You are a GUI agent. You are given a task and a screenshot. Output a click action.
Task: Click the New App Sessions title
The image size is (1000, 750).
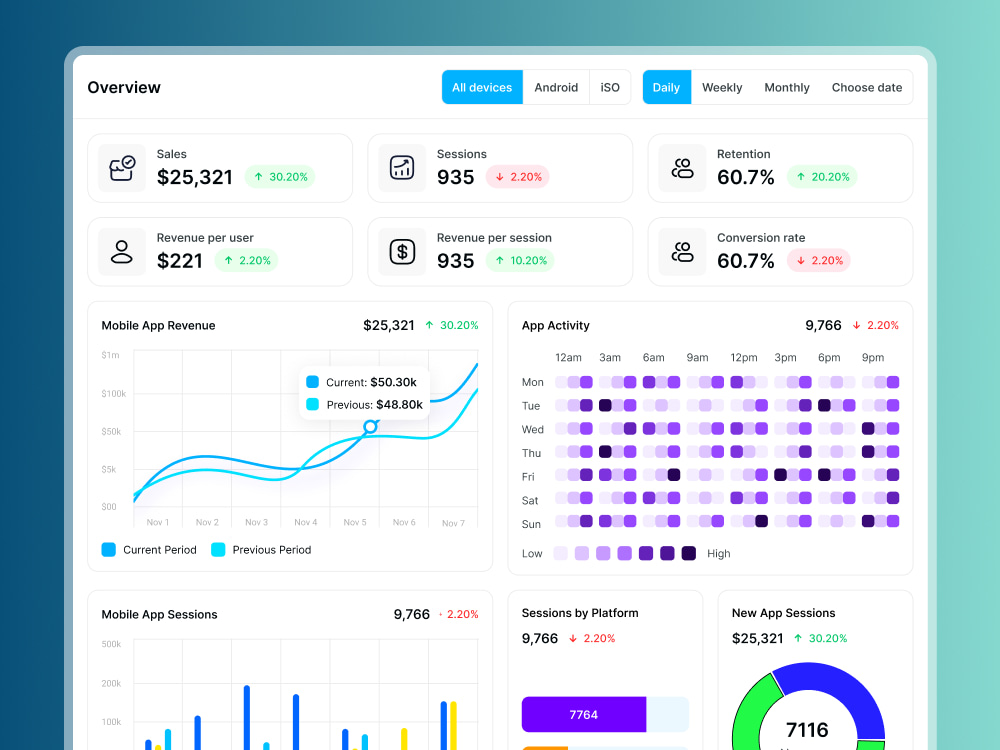783,613
